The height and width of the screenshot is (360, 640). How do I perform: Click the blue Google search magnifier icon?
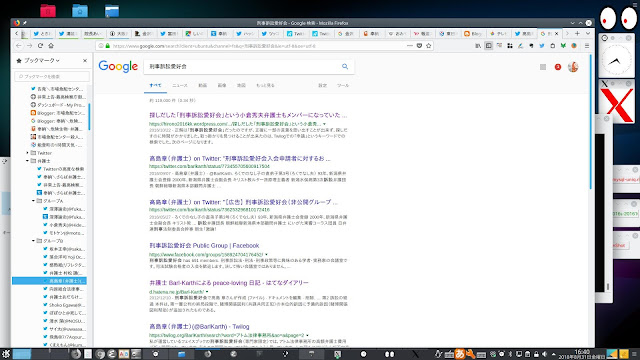coord(345,67)
